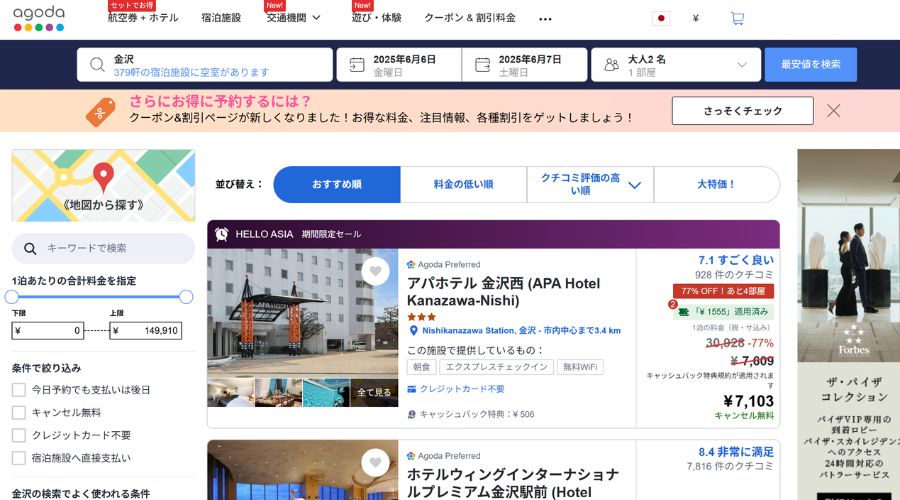Click the ¥7,103 price
Screen dimensions: 900x500
coord(748,401)
